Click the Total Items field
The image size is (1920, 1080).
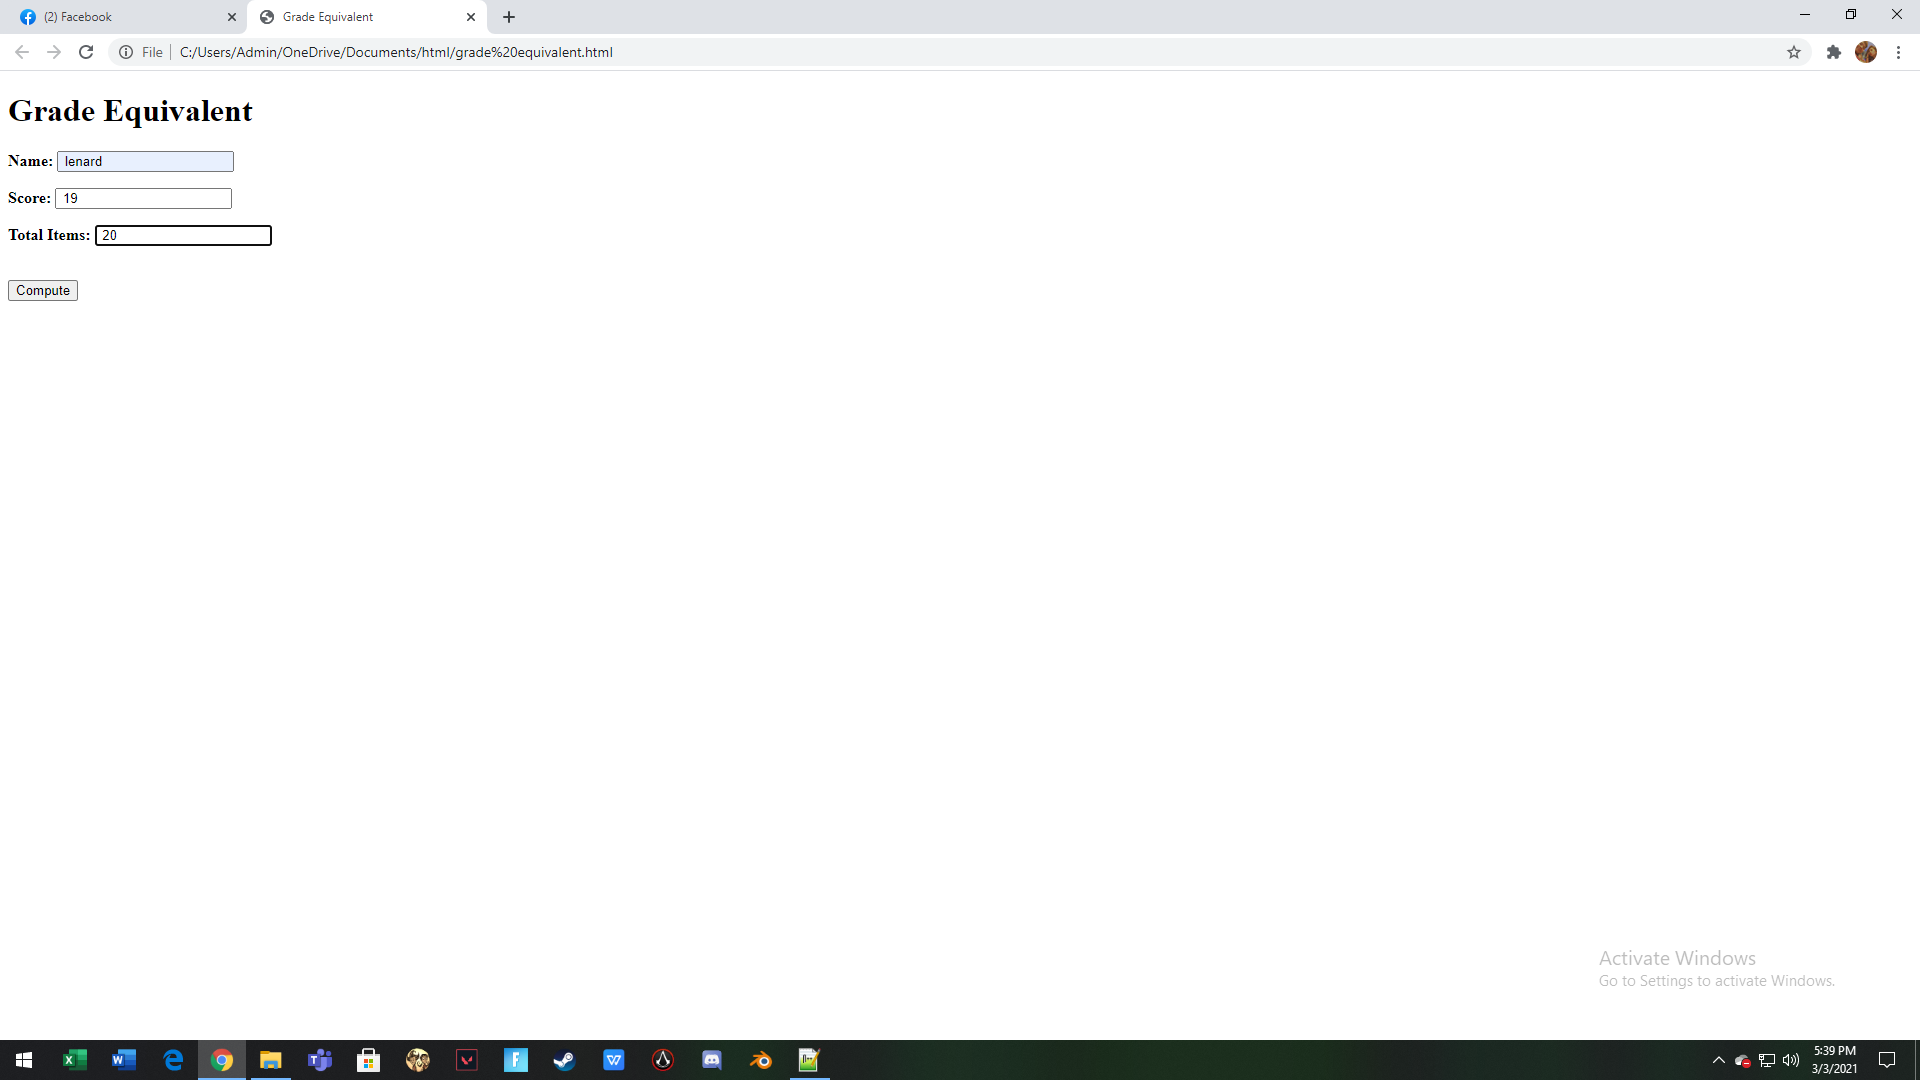pyautogui.click(x=183, y=235)
